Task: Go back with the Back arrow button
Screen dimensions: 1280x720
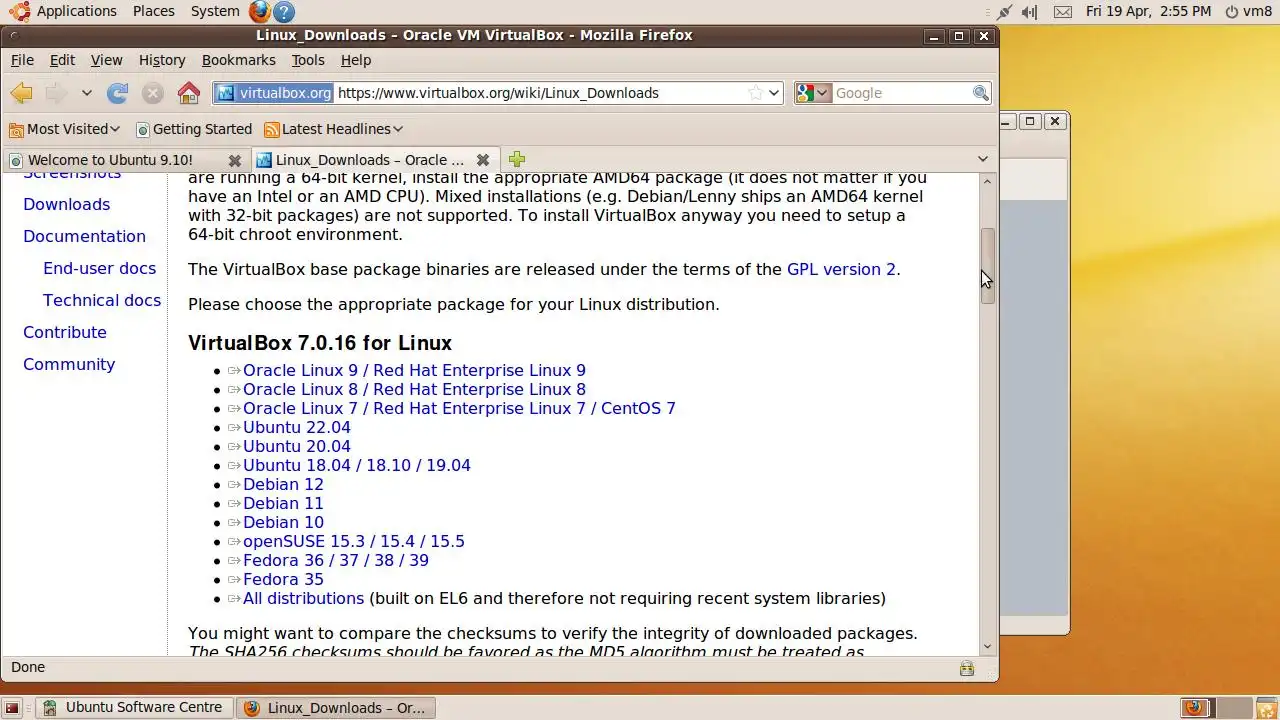Action: click(x=21, y=93)
